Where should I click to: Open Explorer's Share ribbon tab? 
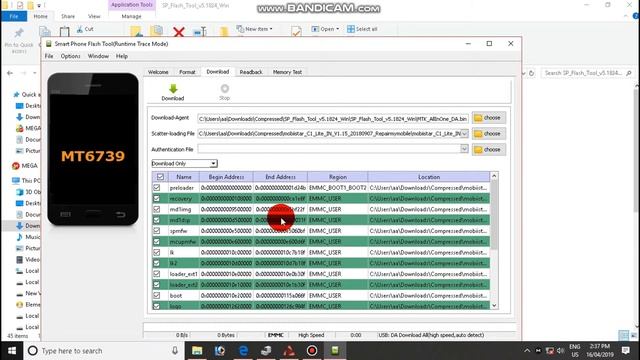[68, 16]
